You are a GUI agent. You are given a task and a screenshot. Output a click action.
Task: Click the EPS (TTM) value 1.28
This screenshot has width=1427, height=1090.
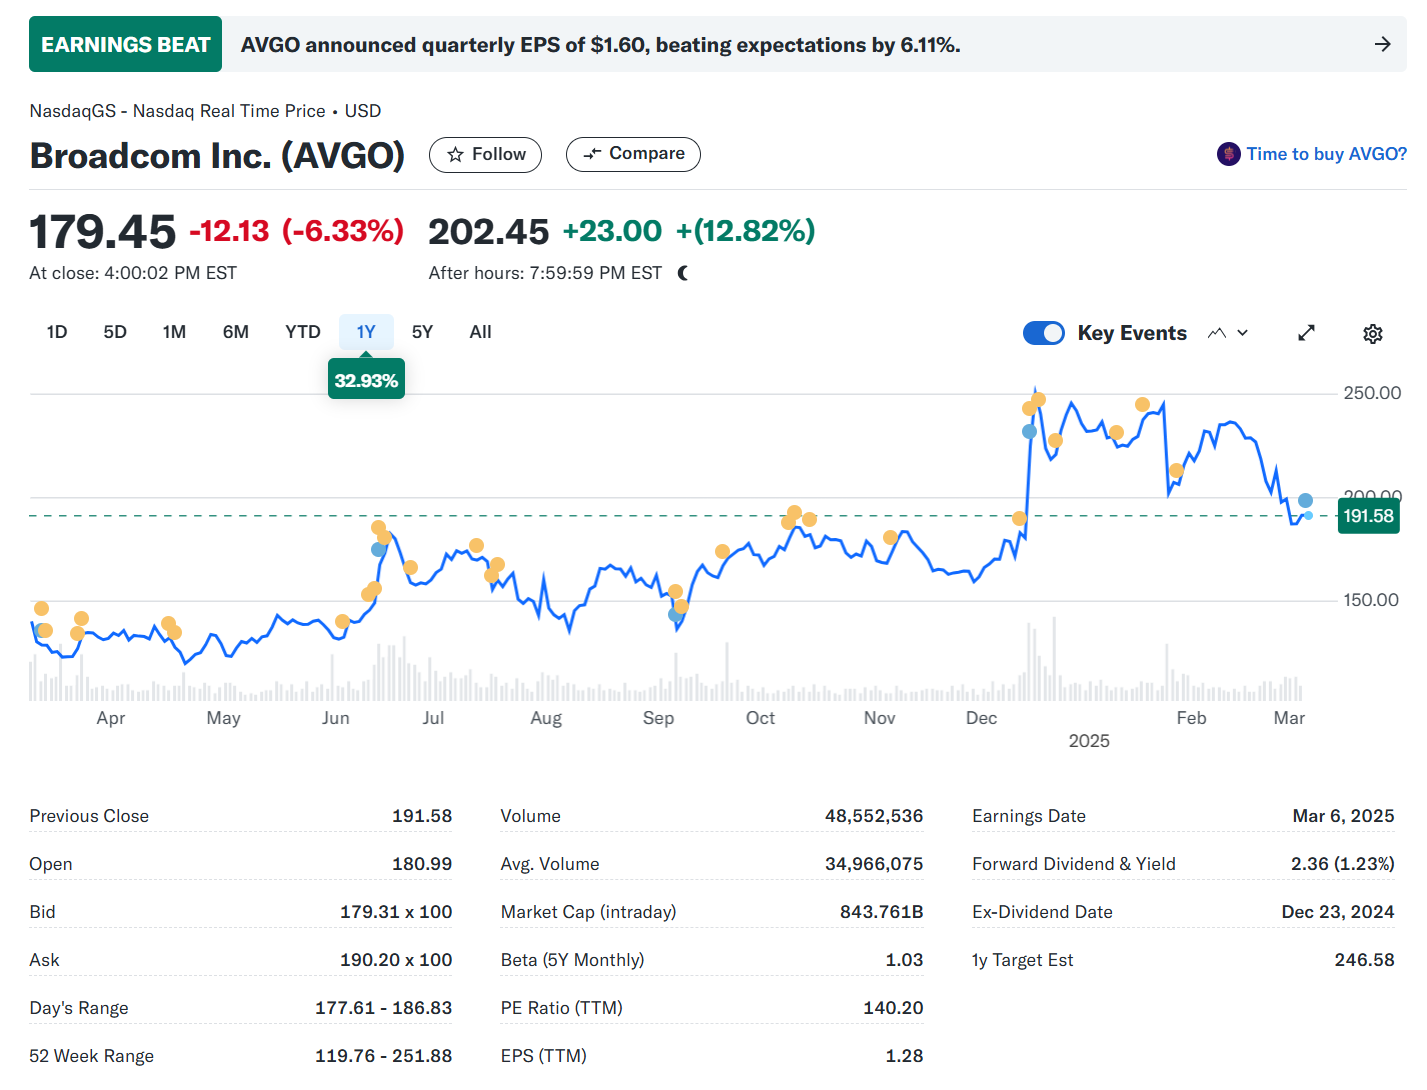(x=904, y=1056)
